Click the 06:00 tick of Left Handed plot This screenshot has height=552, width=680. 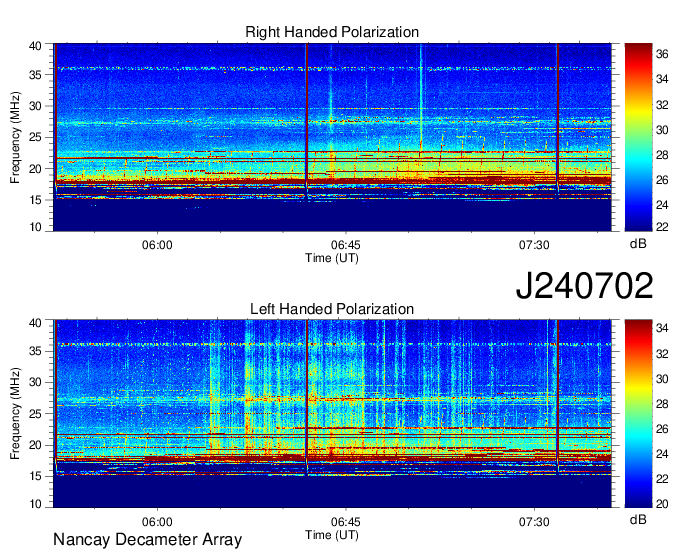(157, 522)
